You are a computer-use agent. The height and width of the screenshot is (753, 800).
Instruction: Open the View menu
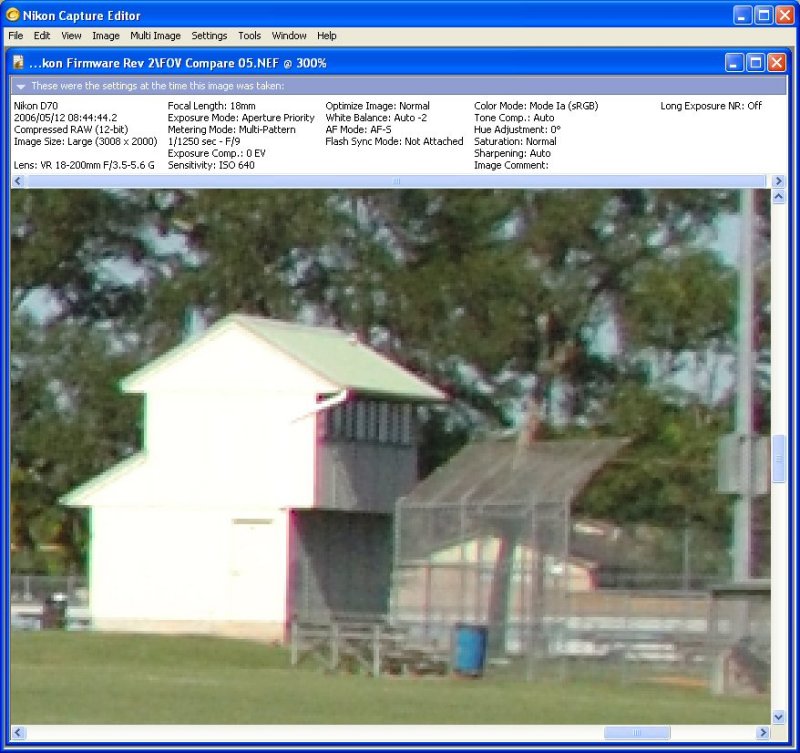71,36
